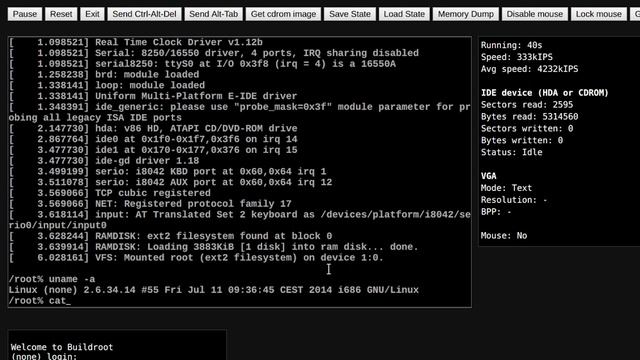The width and height of the screenshot is (640, 360).
Task: Click the Memory Dump button
Action: pos(466,14)
